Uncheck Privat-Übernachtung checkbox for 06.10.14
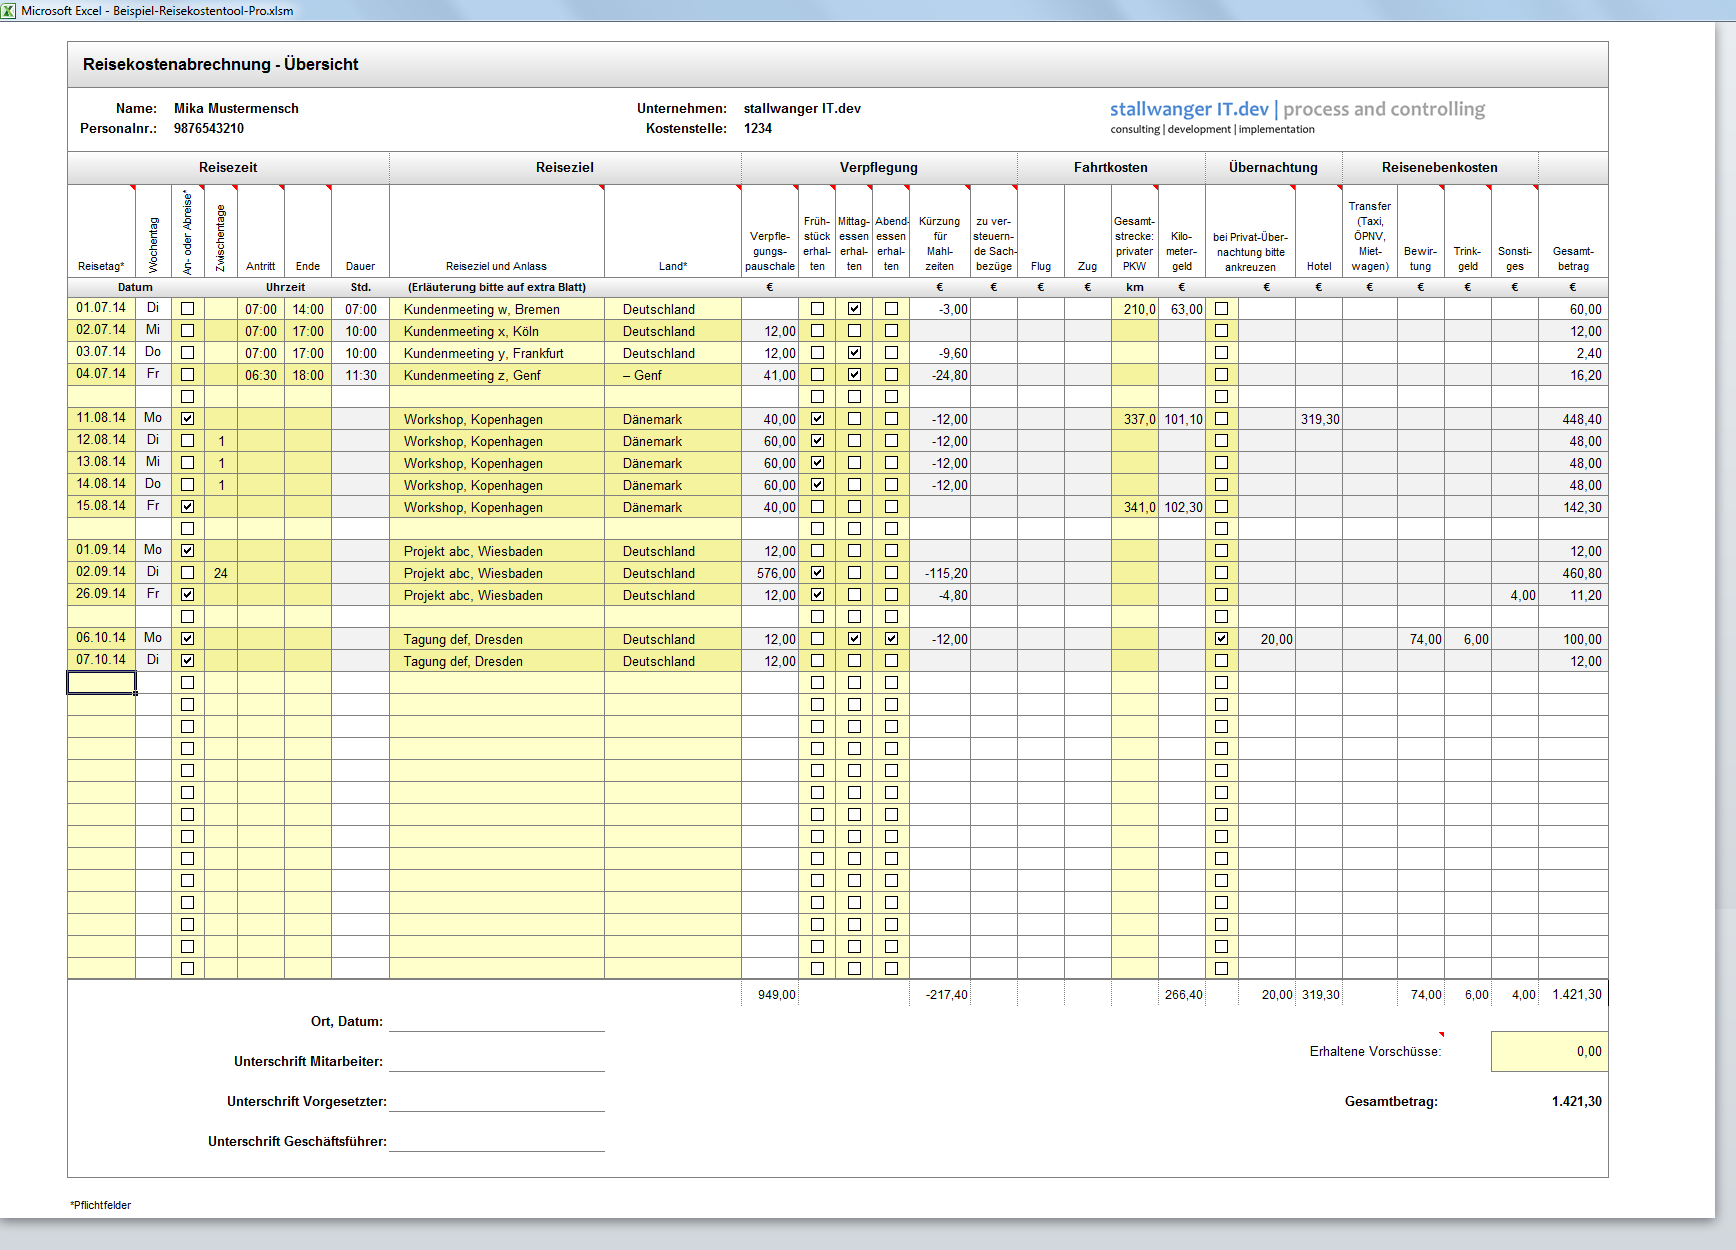1736x1250 pixels. [1221, 639]
